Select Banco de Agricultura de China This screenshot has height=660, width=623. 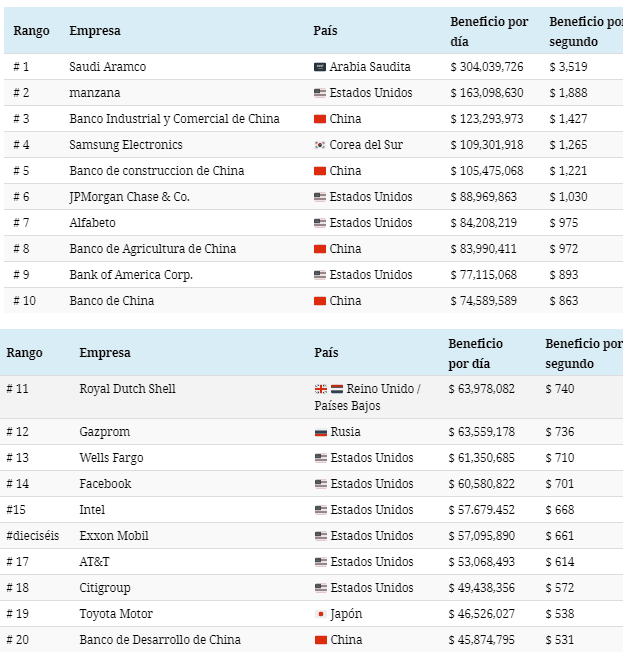point(152,249)
